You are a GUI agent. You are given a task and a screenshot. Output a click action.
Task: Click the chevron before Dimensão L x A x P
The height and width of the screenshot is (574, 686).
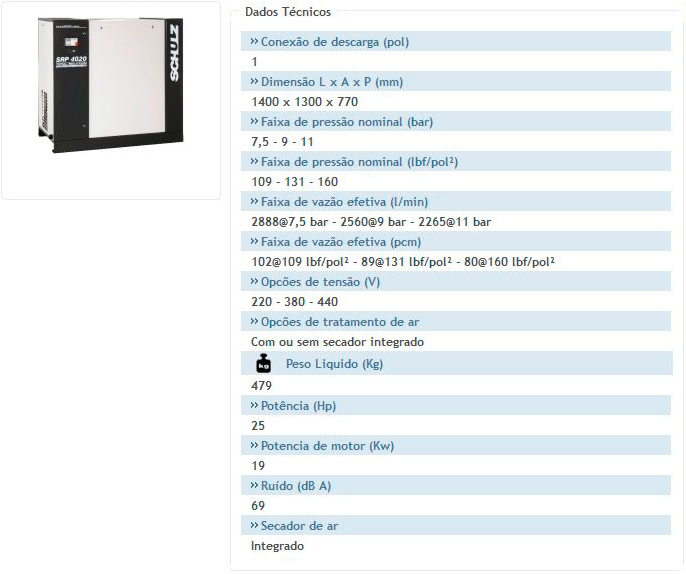point(254,82)
